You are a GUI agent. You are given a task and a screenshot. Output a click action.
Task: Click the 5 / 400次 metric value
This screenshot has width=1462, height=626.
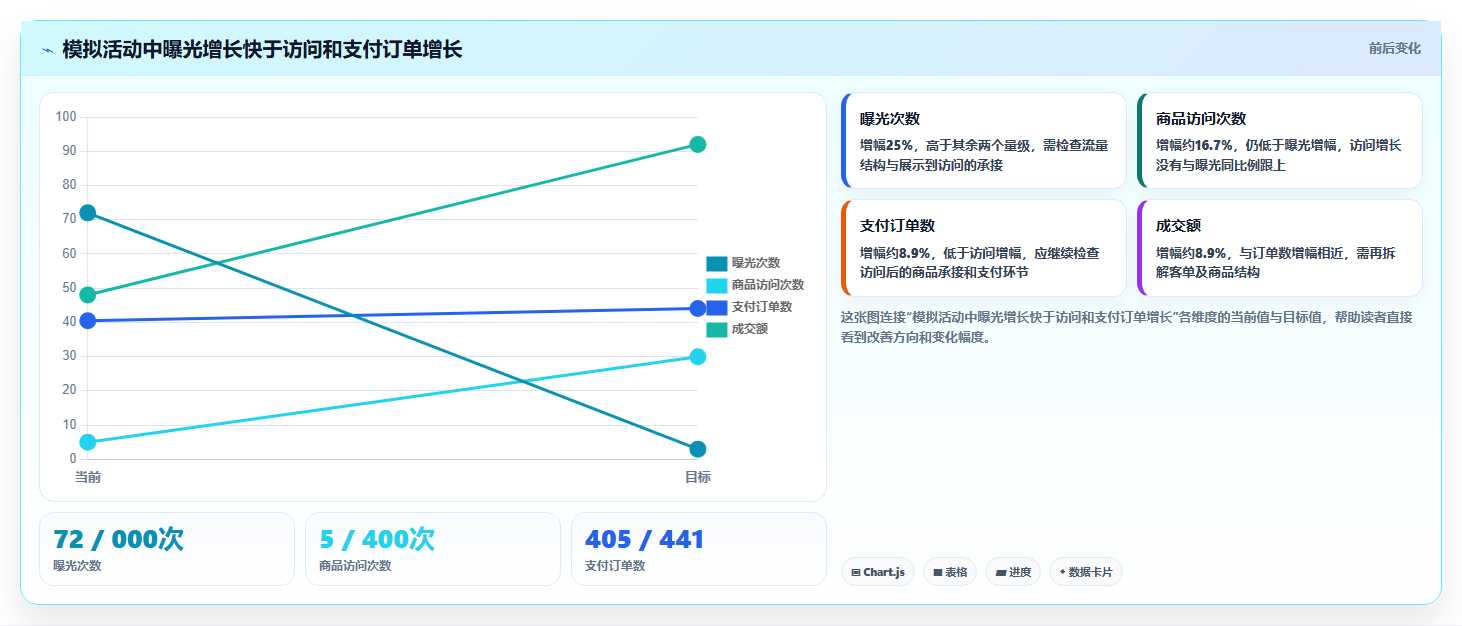pos(377,539)
